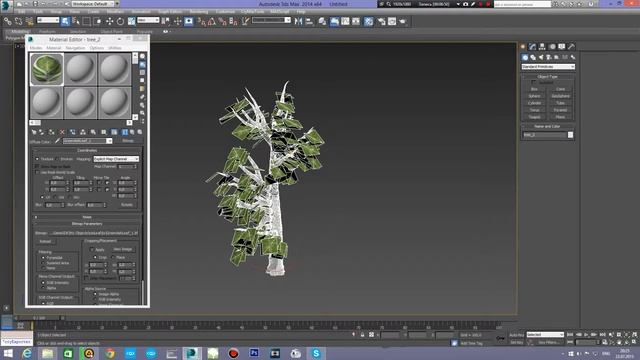Open Material Editor from main toolbar

pos(369,21)
